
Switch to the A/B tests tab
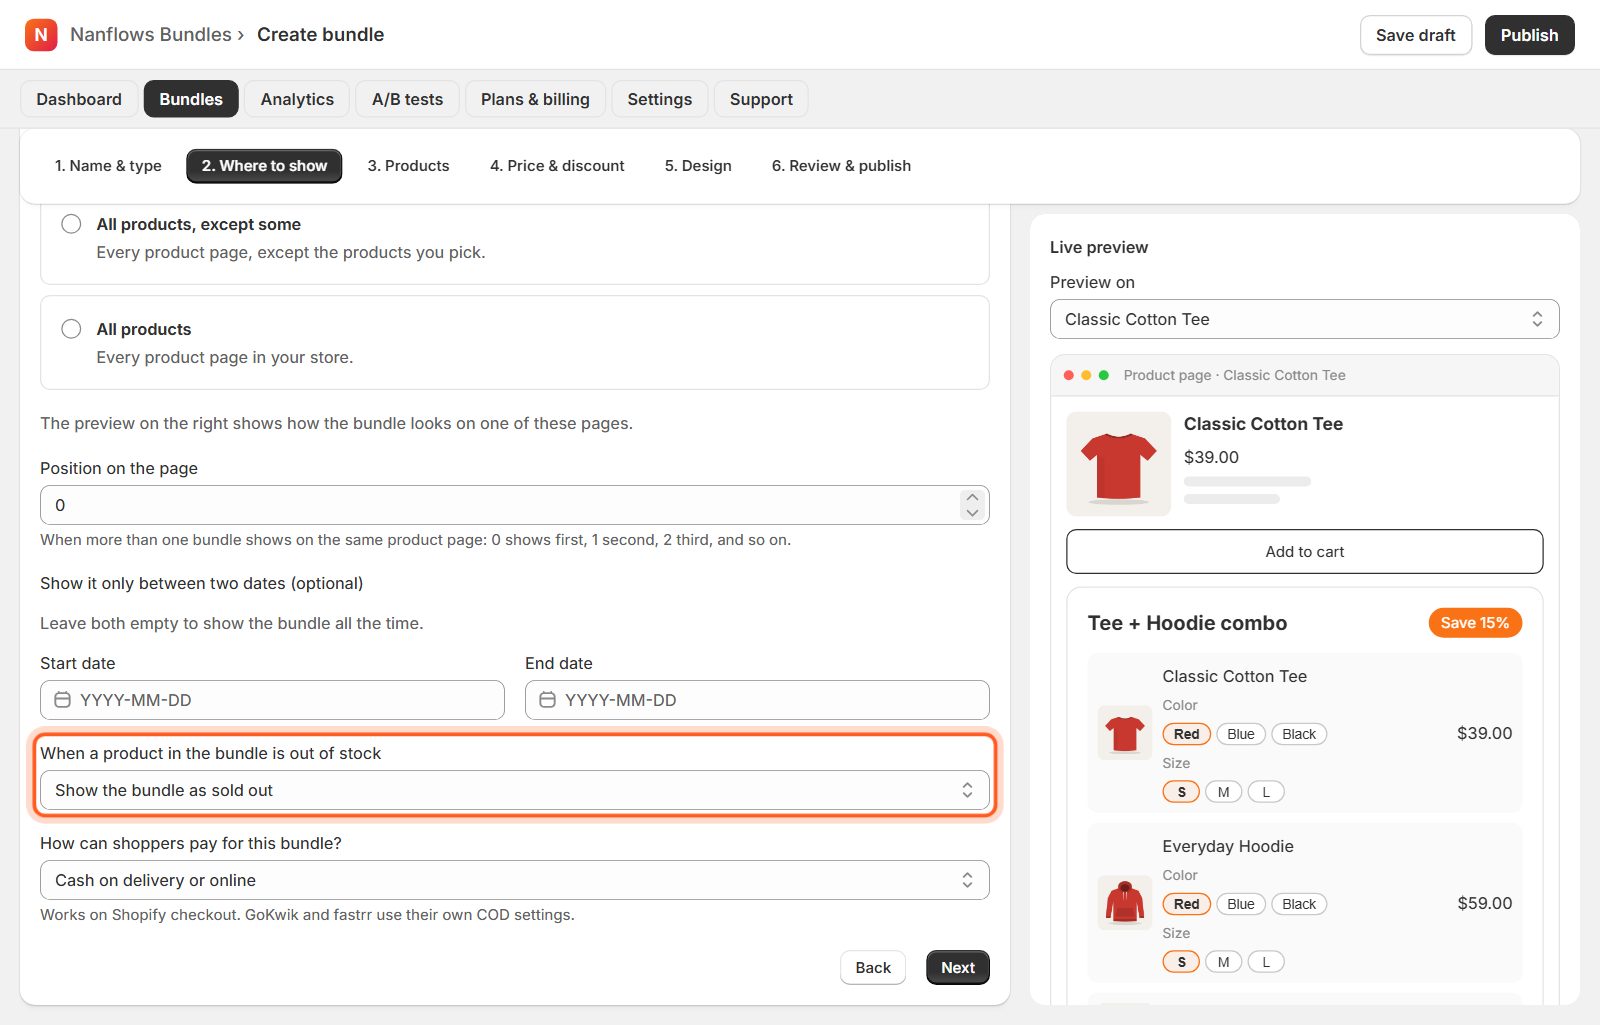[x=407, y=99]
